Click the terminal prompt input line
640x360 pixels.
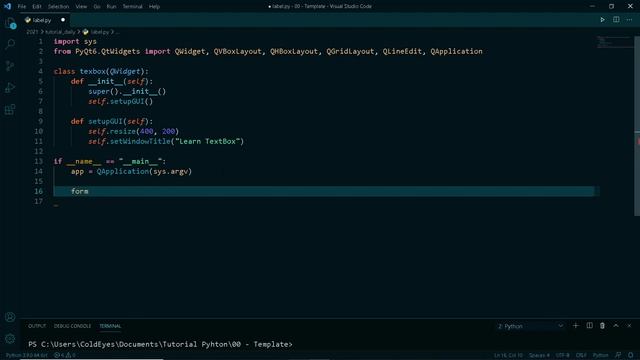[x=160, y=344]
